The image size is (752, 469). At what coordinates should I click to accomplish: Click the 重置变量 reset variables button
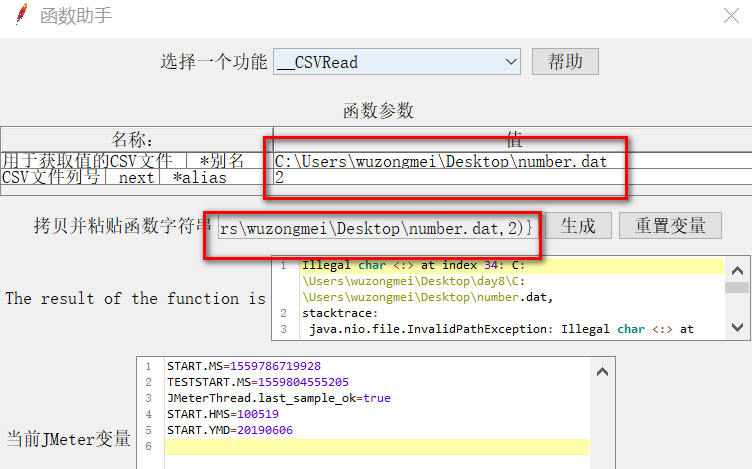coord(670,225)
